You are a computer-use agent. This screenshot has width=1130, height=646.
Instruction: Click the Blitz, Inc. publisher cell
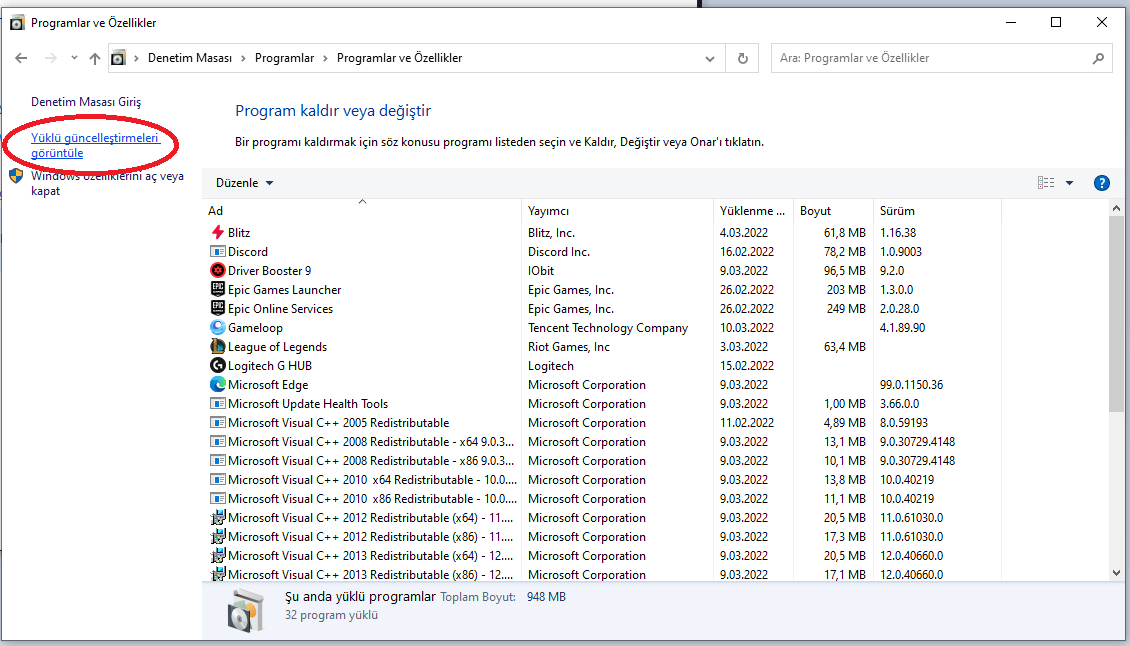551,233
